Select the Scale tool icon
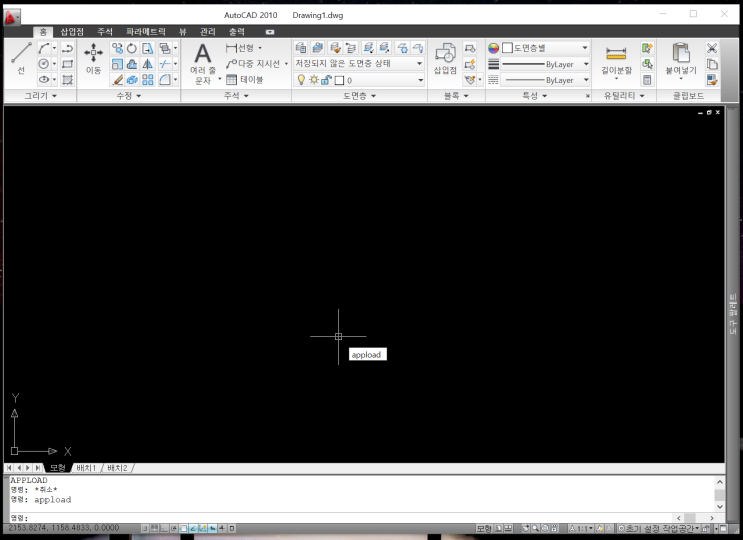 click(x=117, y=63)
